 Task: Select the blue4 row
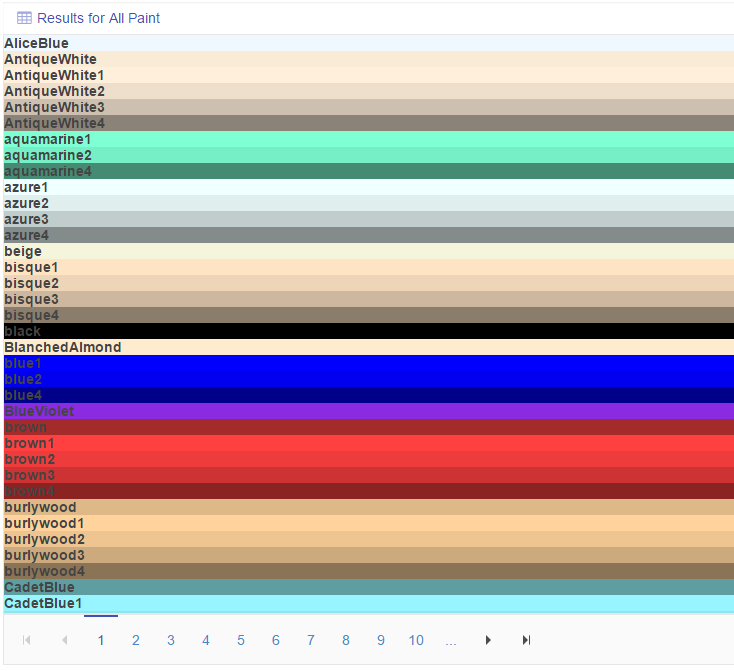pos(369,395)
